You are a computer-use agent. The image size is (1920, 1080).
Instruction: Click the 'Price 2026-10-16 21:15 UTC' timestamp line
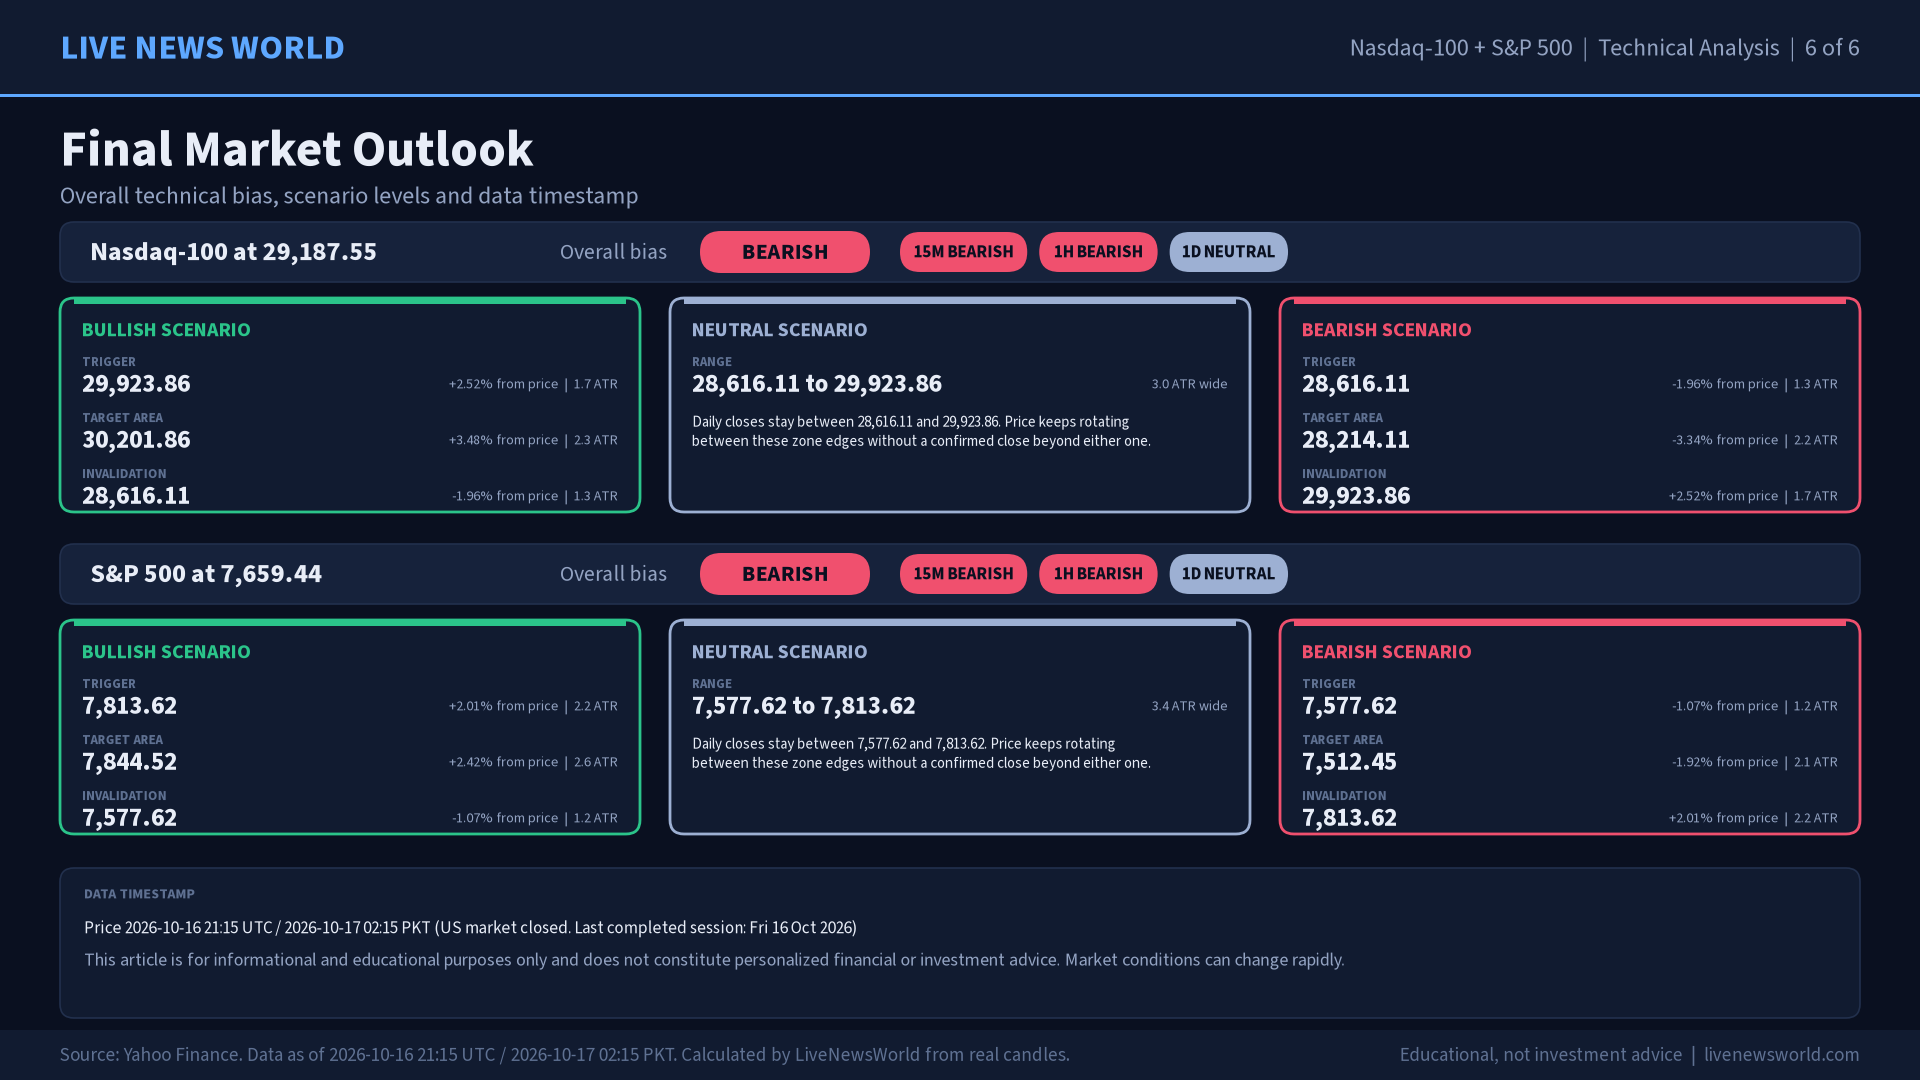click(x=470, y=928)
